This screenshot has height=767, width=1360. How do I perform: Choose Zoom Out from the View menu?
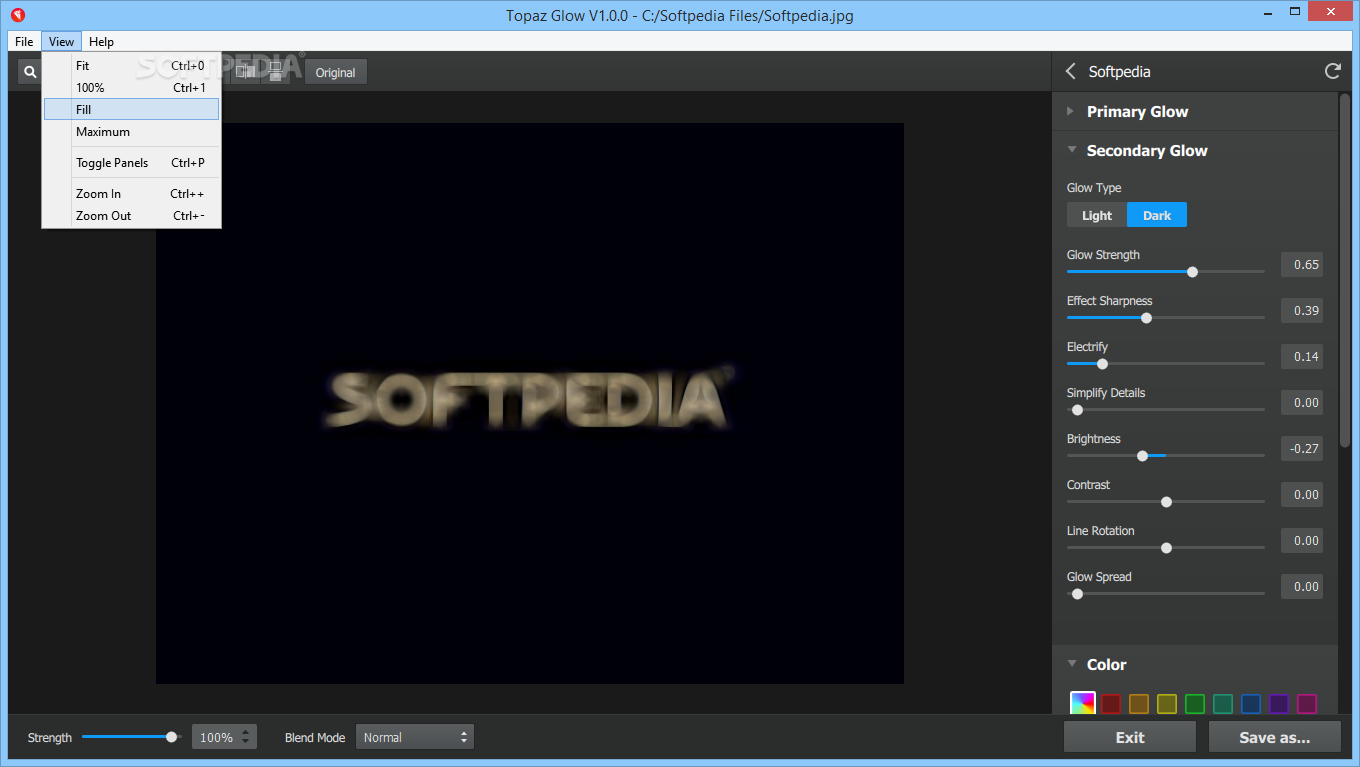(x=131, y=216)
